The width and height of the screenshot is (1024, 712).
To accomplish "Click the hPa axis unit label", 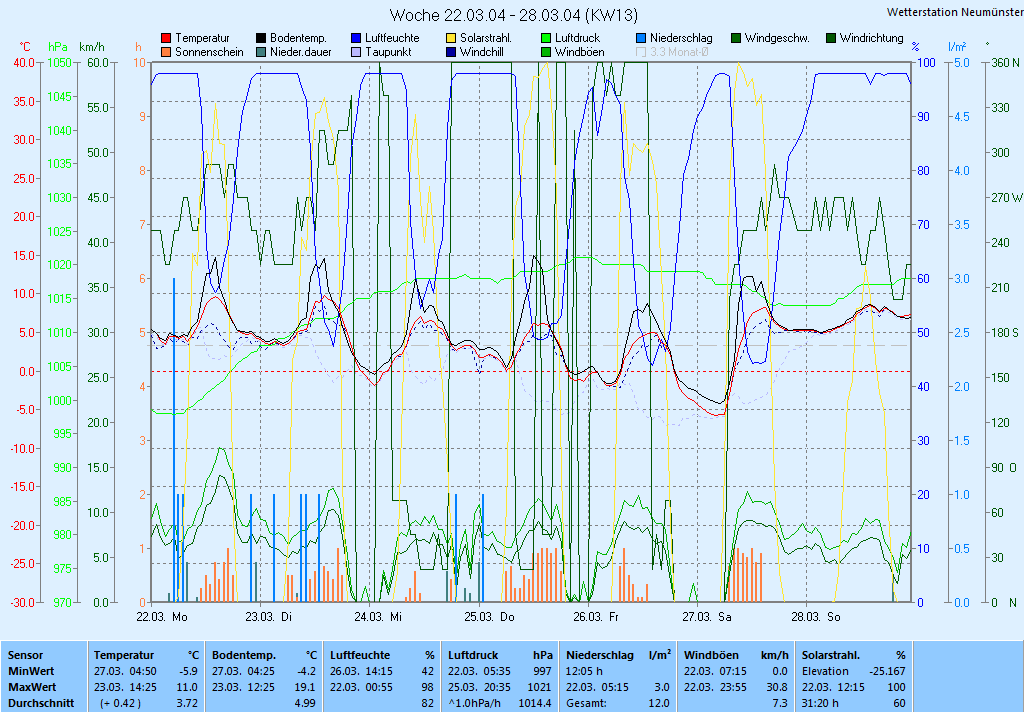I will point(58,47).
